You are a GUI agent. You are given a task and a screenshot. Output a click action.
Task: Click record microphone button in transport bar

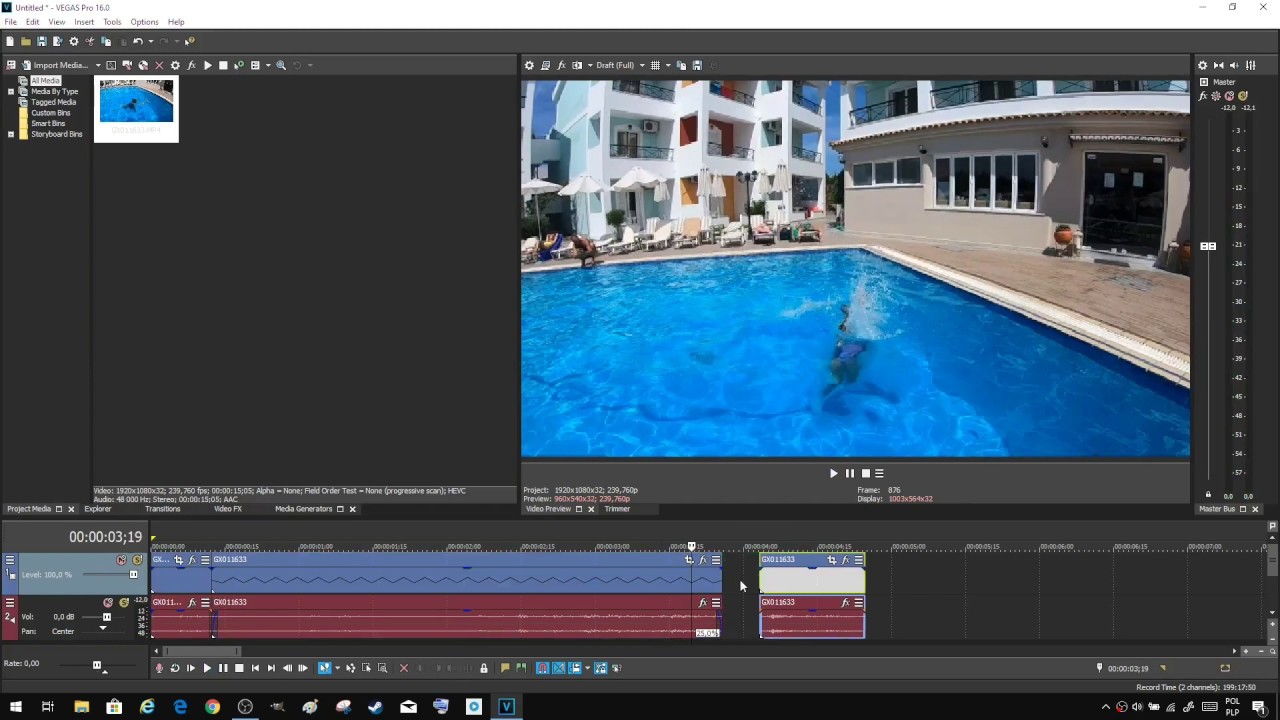pos(159,668)
